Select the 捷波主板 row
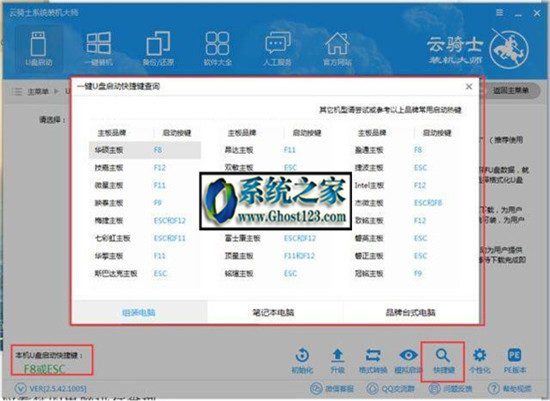The width and height of the screenshot is (550, 401). point(405,168)
